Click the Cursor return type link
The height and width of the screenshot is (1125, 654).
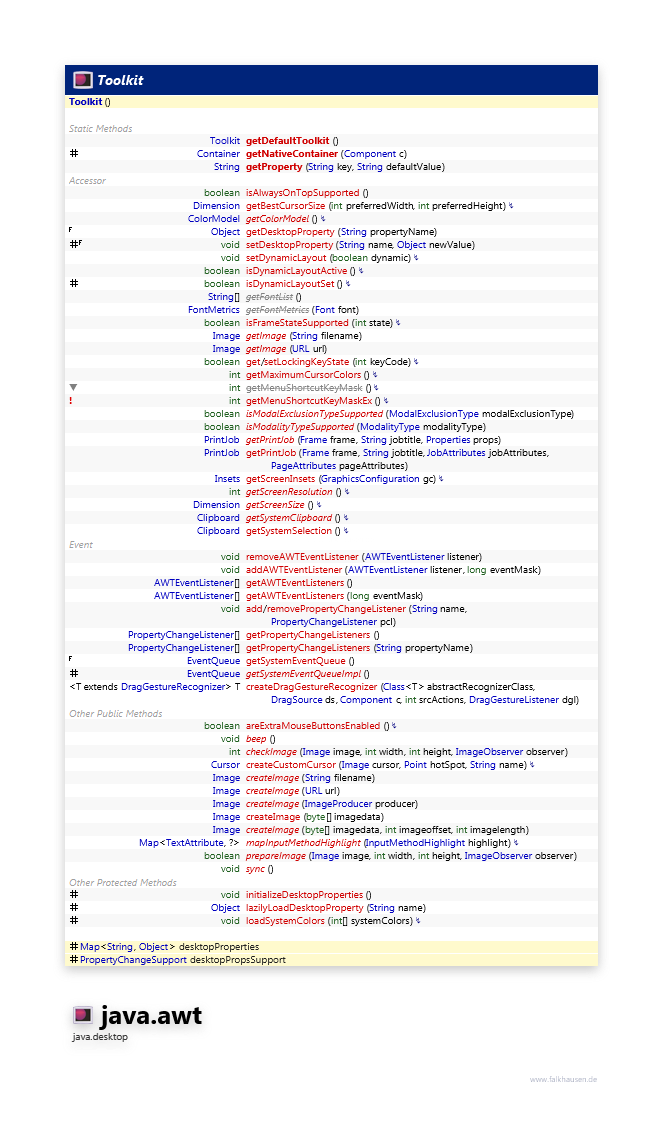coord(225,765)
